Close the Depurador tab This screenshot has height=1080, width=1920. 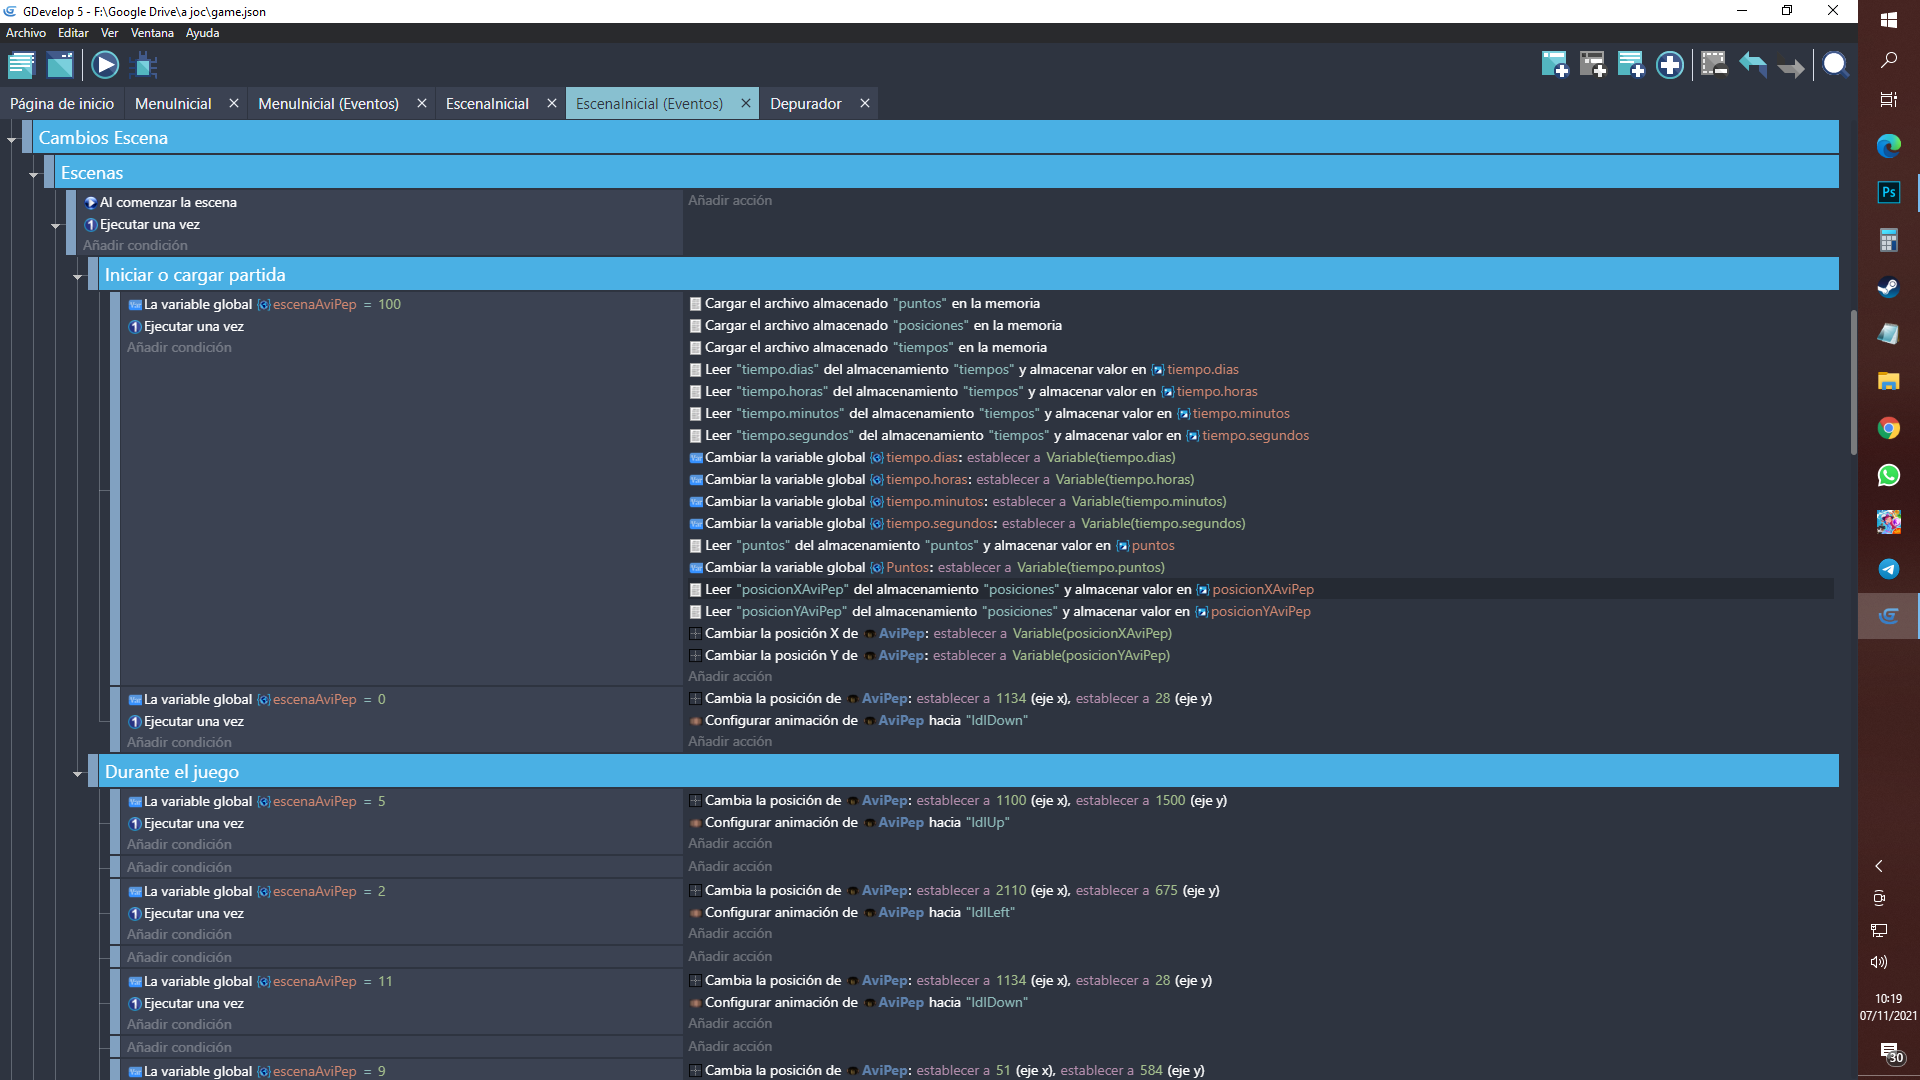865,104
